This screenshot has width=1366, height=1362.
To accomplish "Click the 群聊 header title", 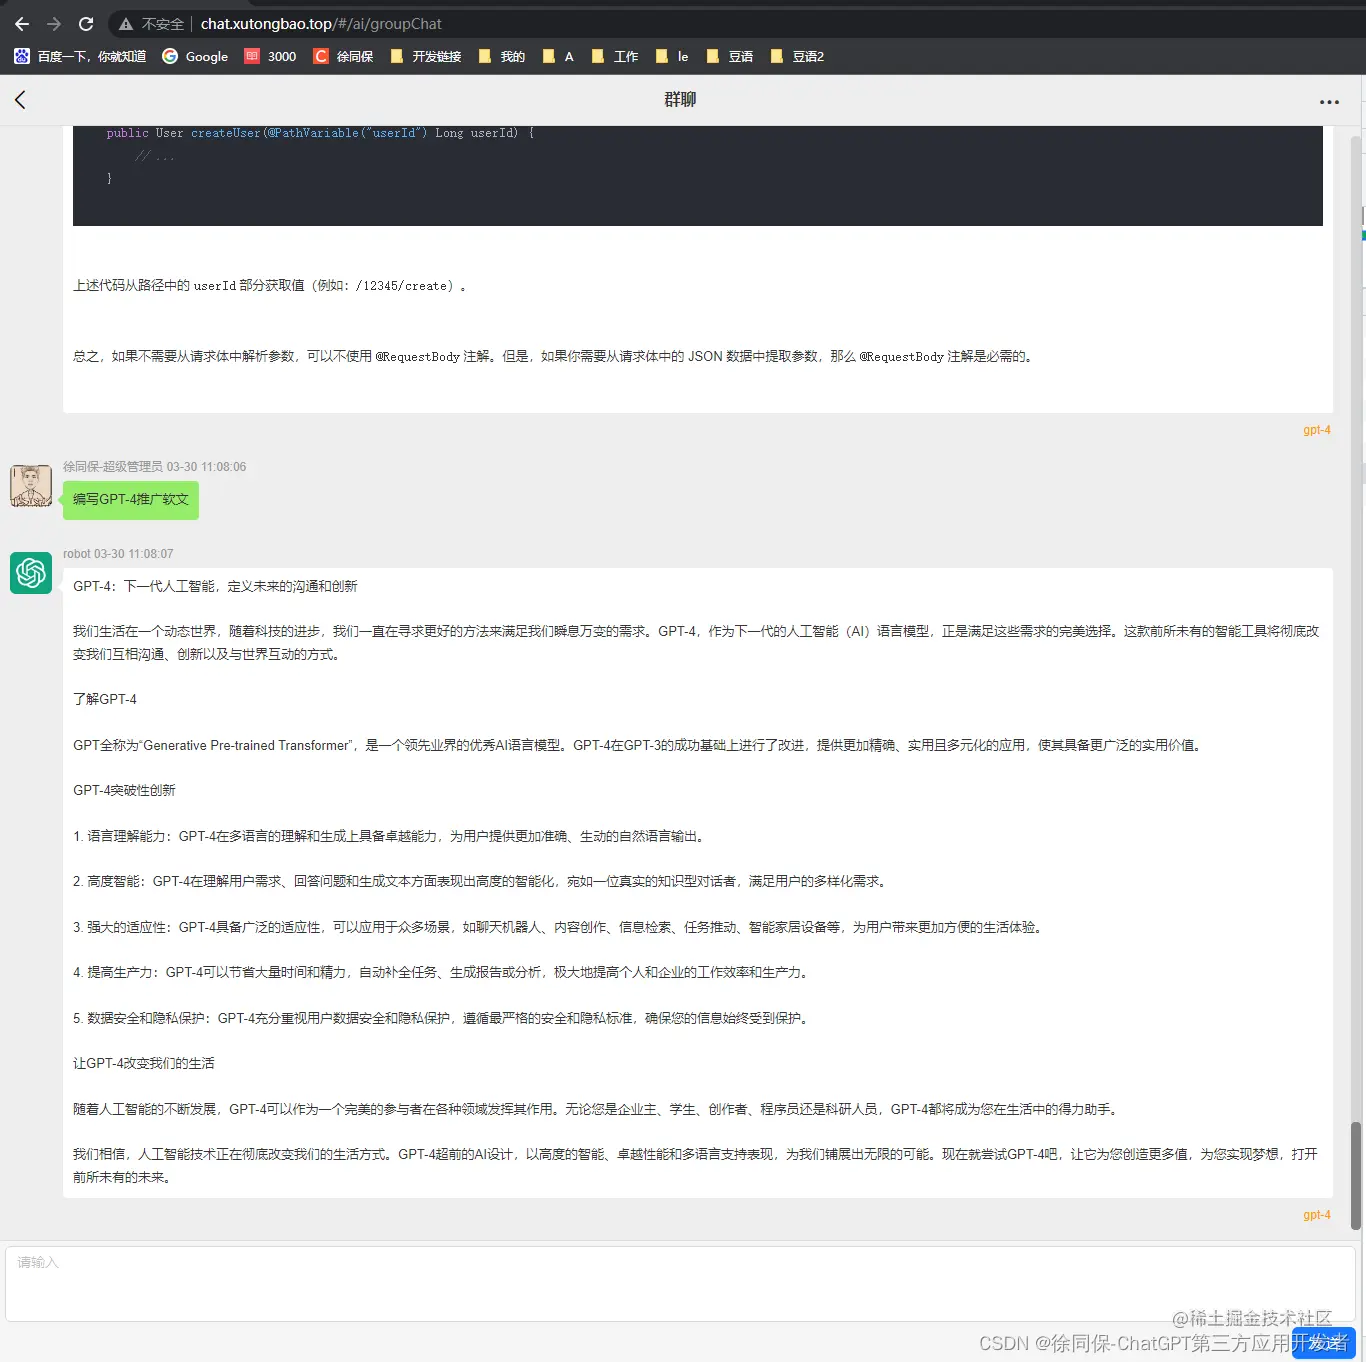I will tap(680, 99).
